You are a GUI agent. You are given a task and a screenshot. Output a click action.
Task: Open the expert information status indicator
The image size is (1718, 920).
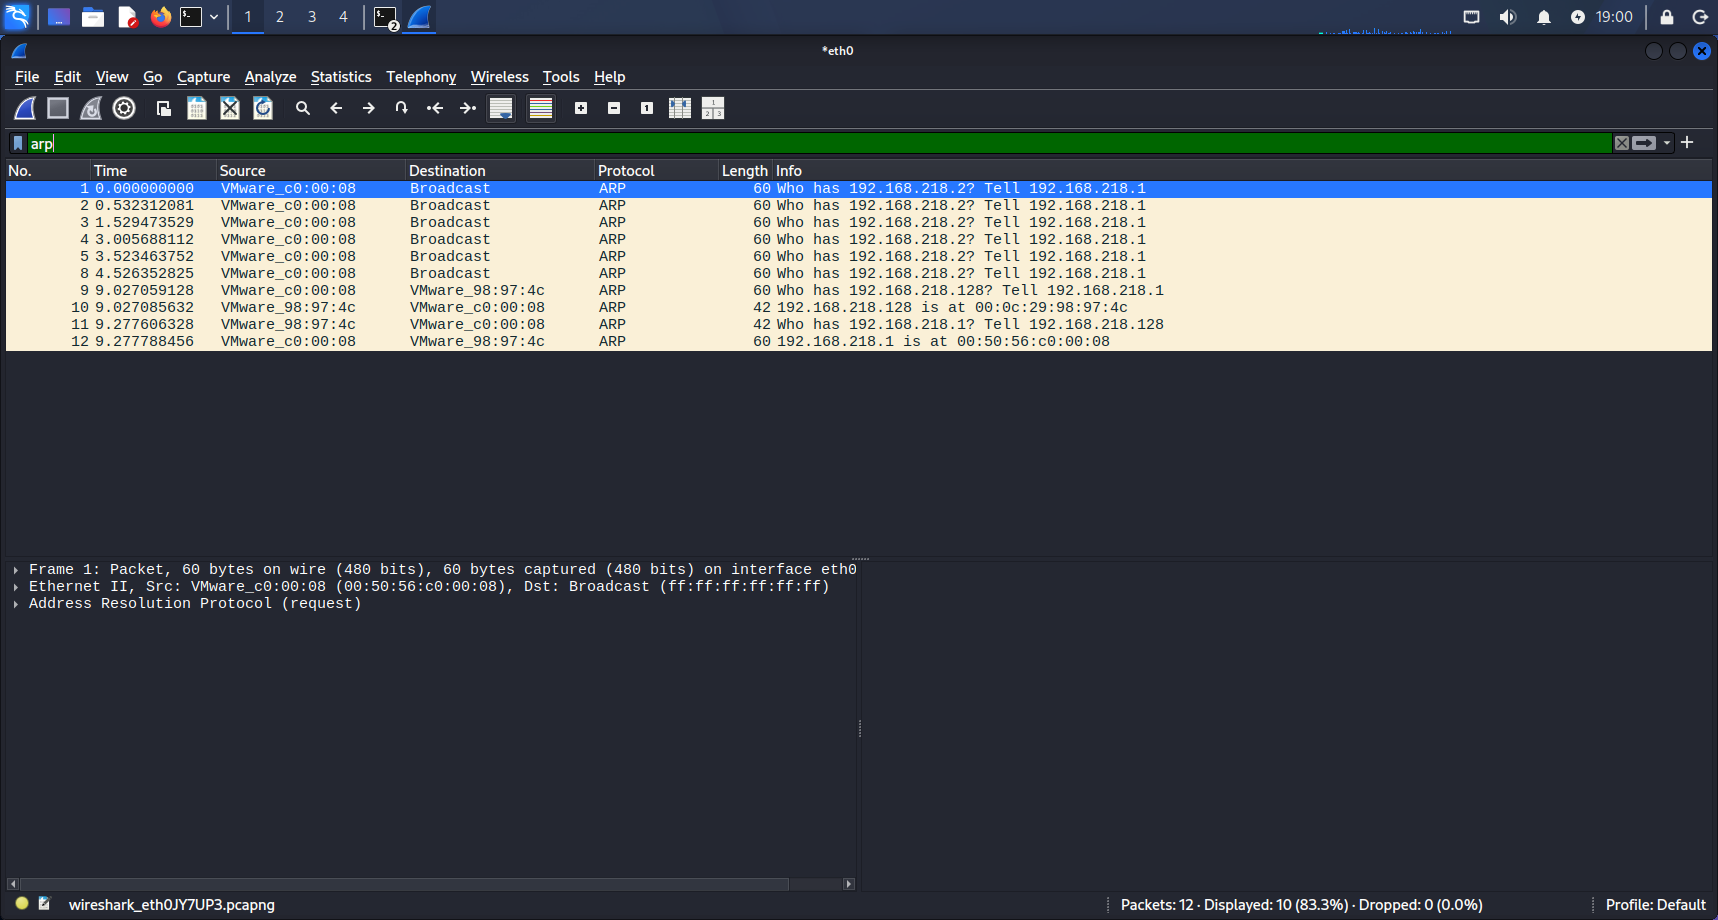pyautogui.click(x=22, y=904)
